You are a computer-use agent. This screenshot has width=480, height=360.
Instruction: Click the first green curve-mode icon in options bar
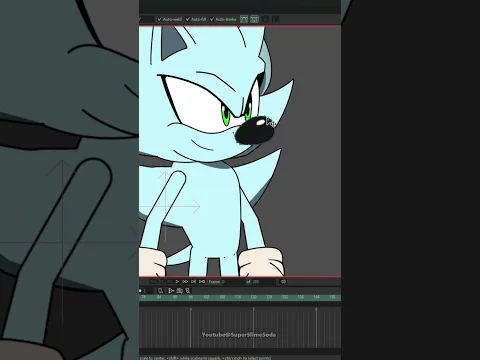(x=244, y=19)
